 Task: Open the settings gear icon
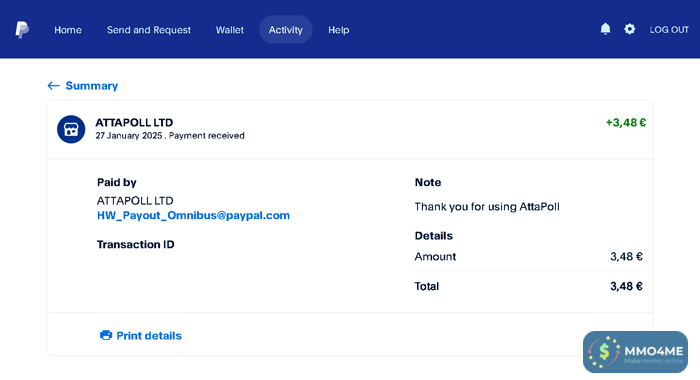pyautogui.click(x=629, y=29)
